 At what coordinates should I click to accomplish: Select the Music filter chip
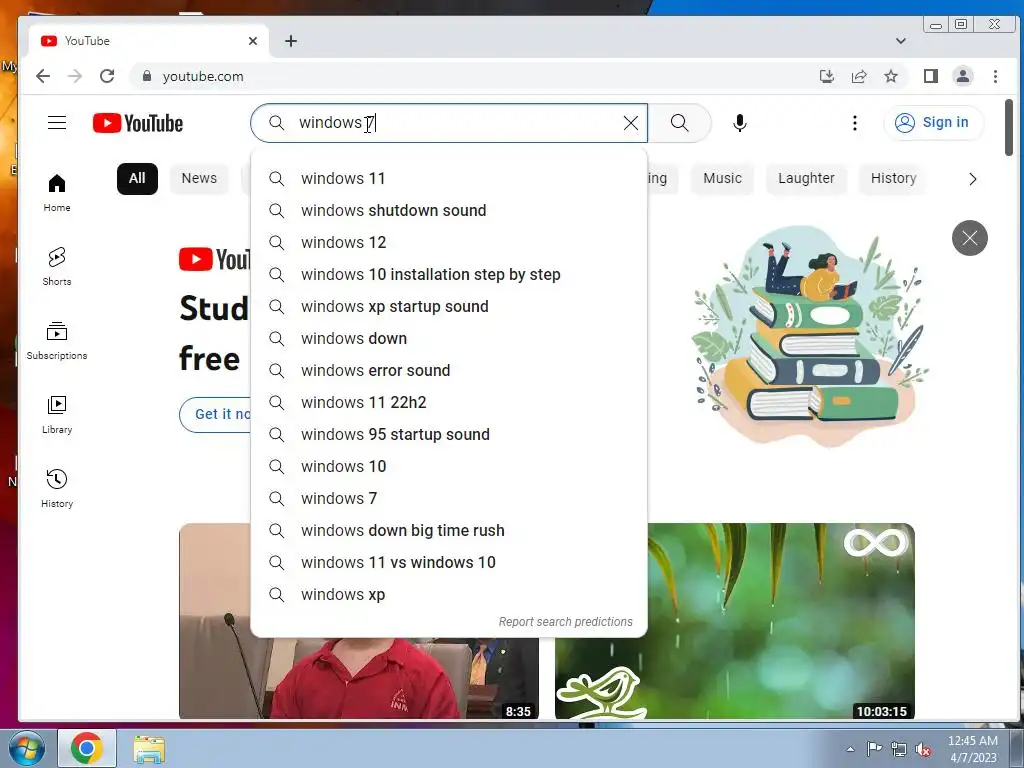tap(722, 179)
